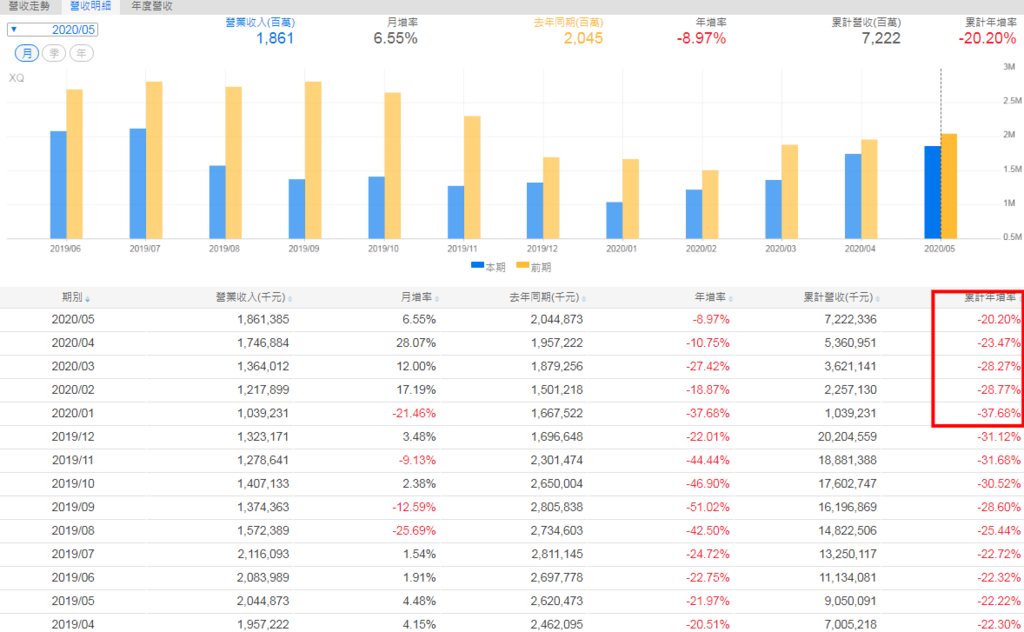
Task: Click the 2020/03 table row period
Action: [73, 366]
